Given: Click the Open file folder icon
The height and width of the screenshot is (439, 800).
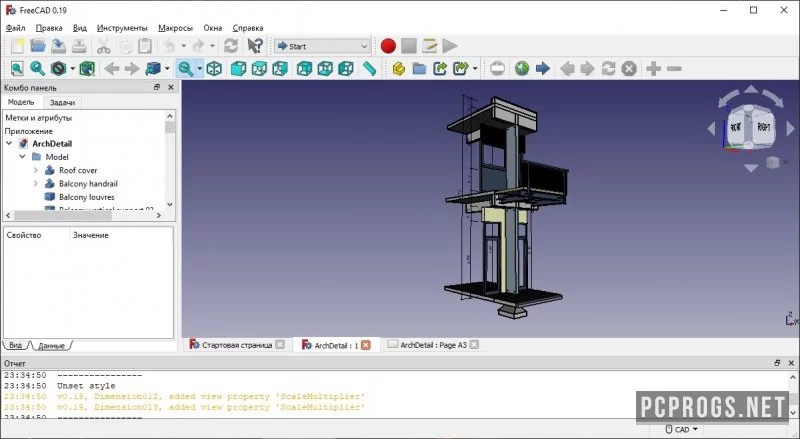Looking at the screenshot, I should pyautogui.click(x=38, y=46).
